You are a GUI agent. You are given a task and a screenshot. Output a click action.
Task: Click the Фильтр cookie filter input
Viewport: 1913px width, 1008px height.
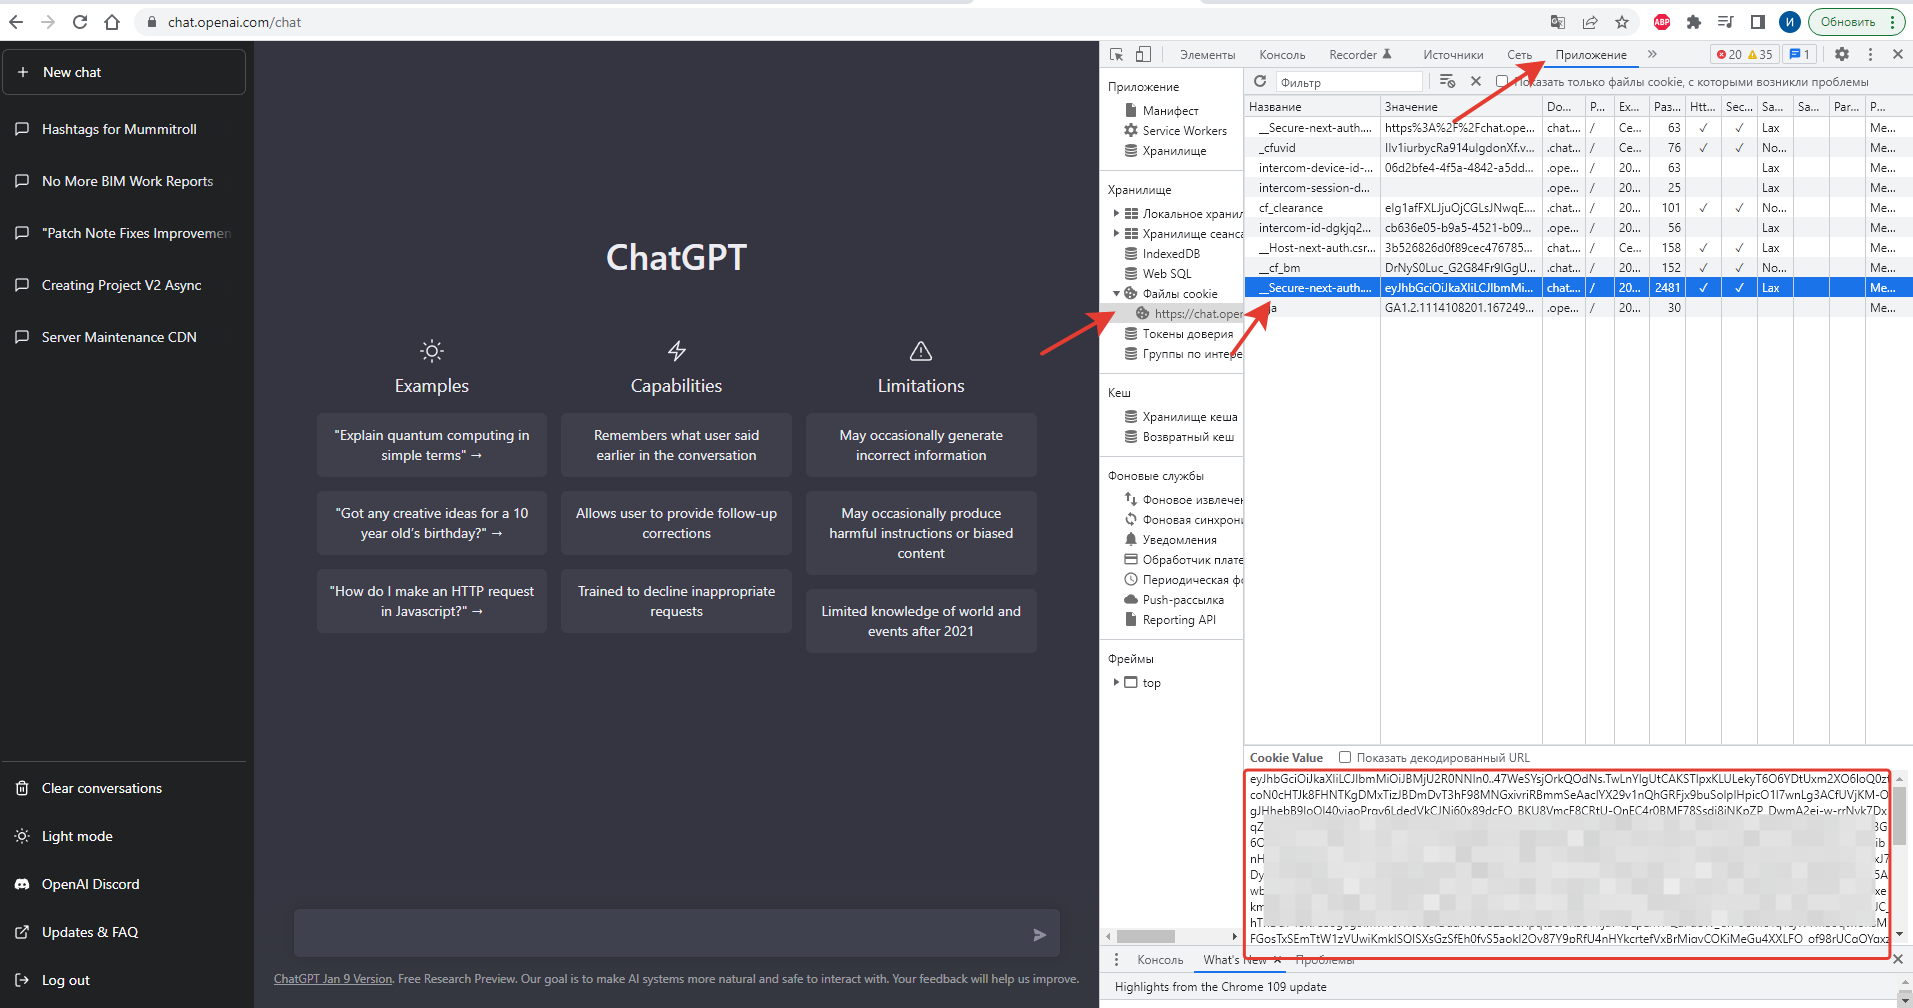[1349, 82]
